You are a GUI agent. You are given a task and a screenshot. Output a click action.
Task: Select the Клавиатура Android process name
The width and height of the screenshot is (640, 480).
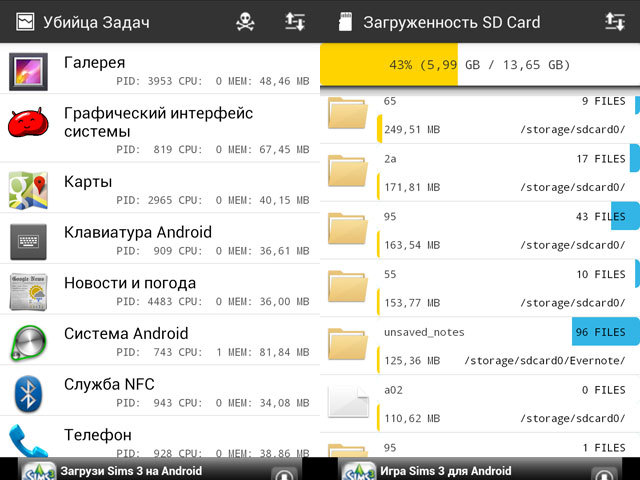coord(138,232)
